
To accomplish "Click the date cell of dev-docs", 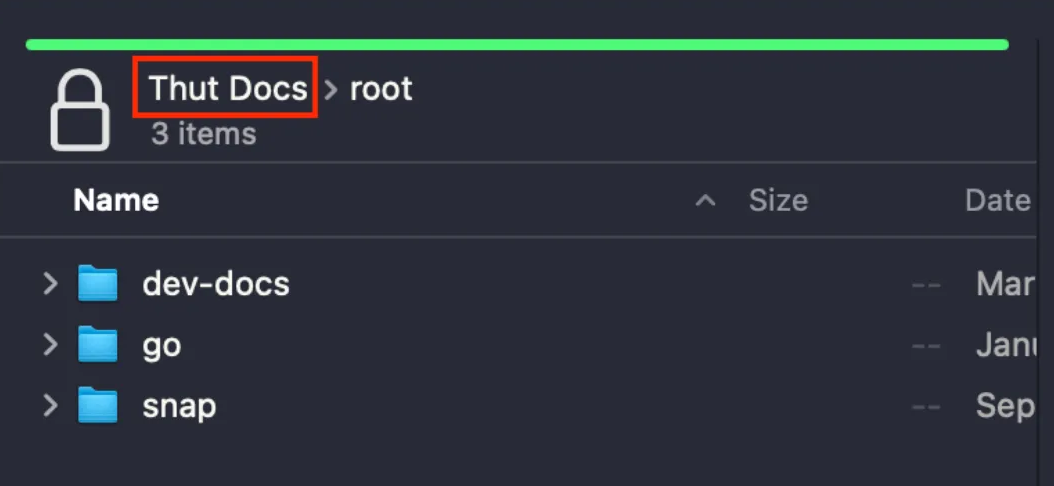I will [x=1004, y=284].
